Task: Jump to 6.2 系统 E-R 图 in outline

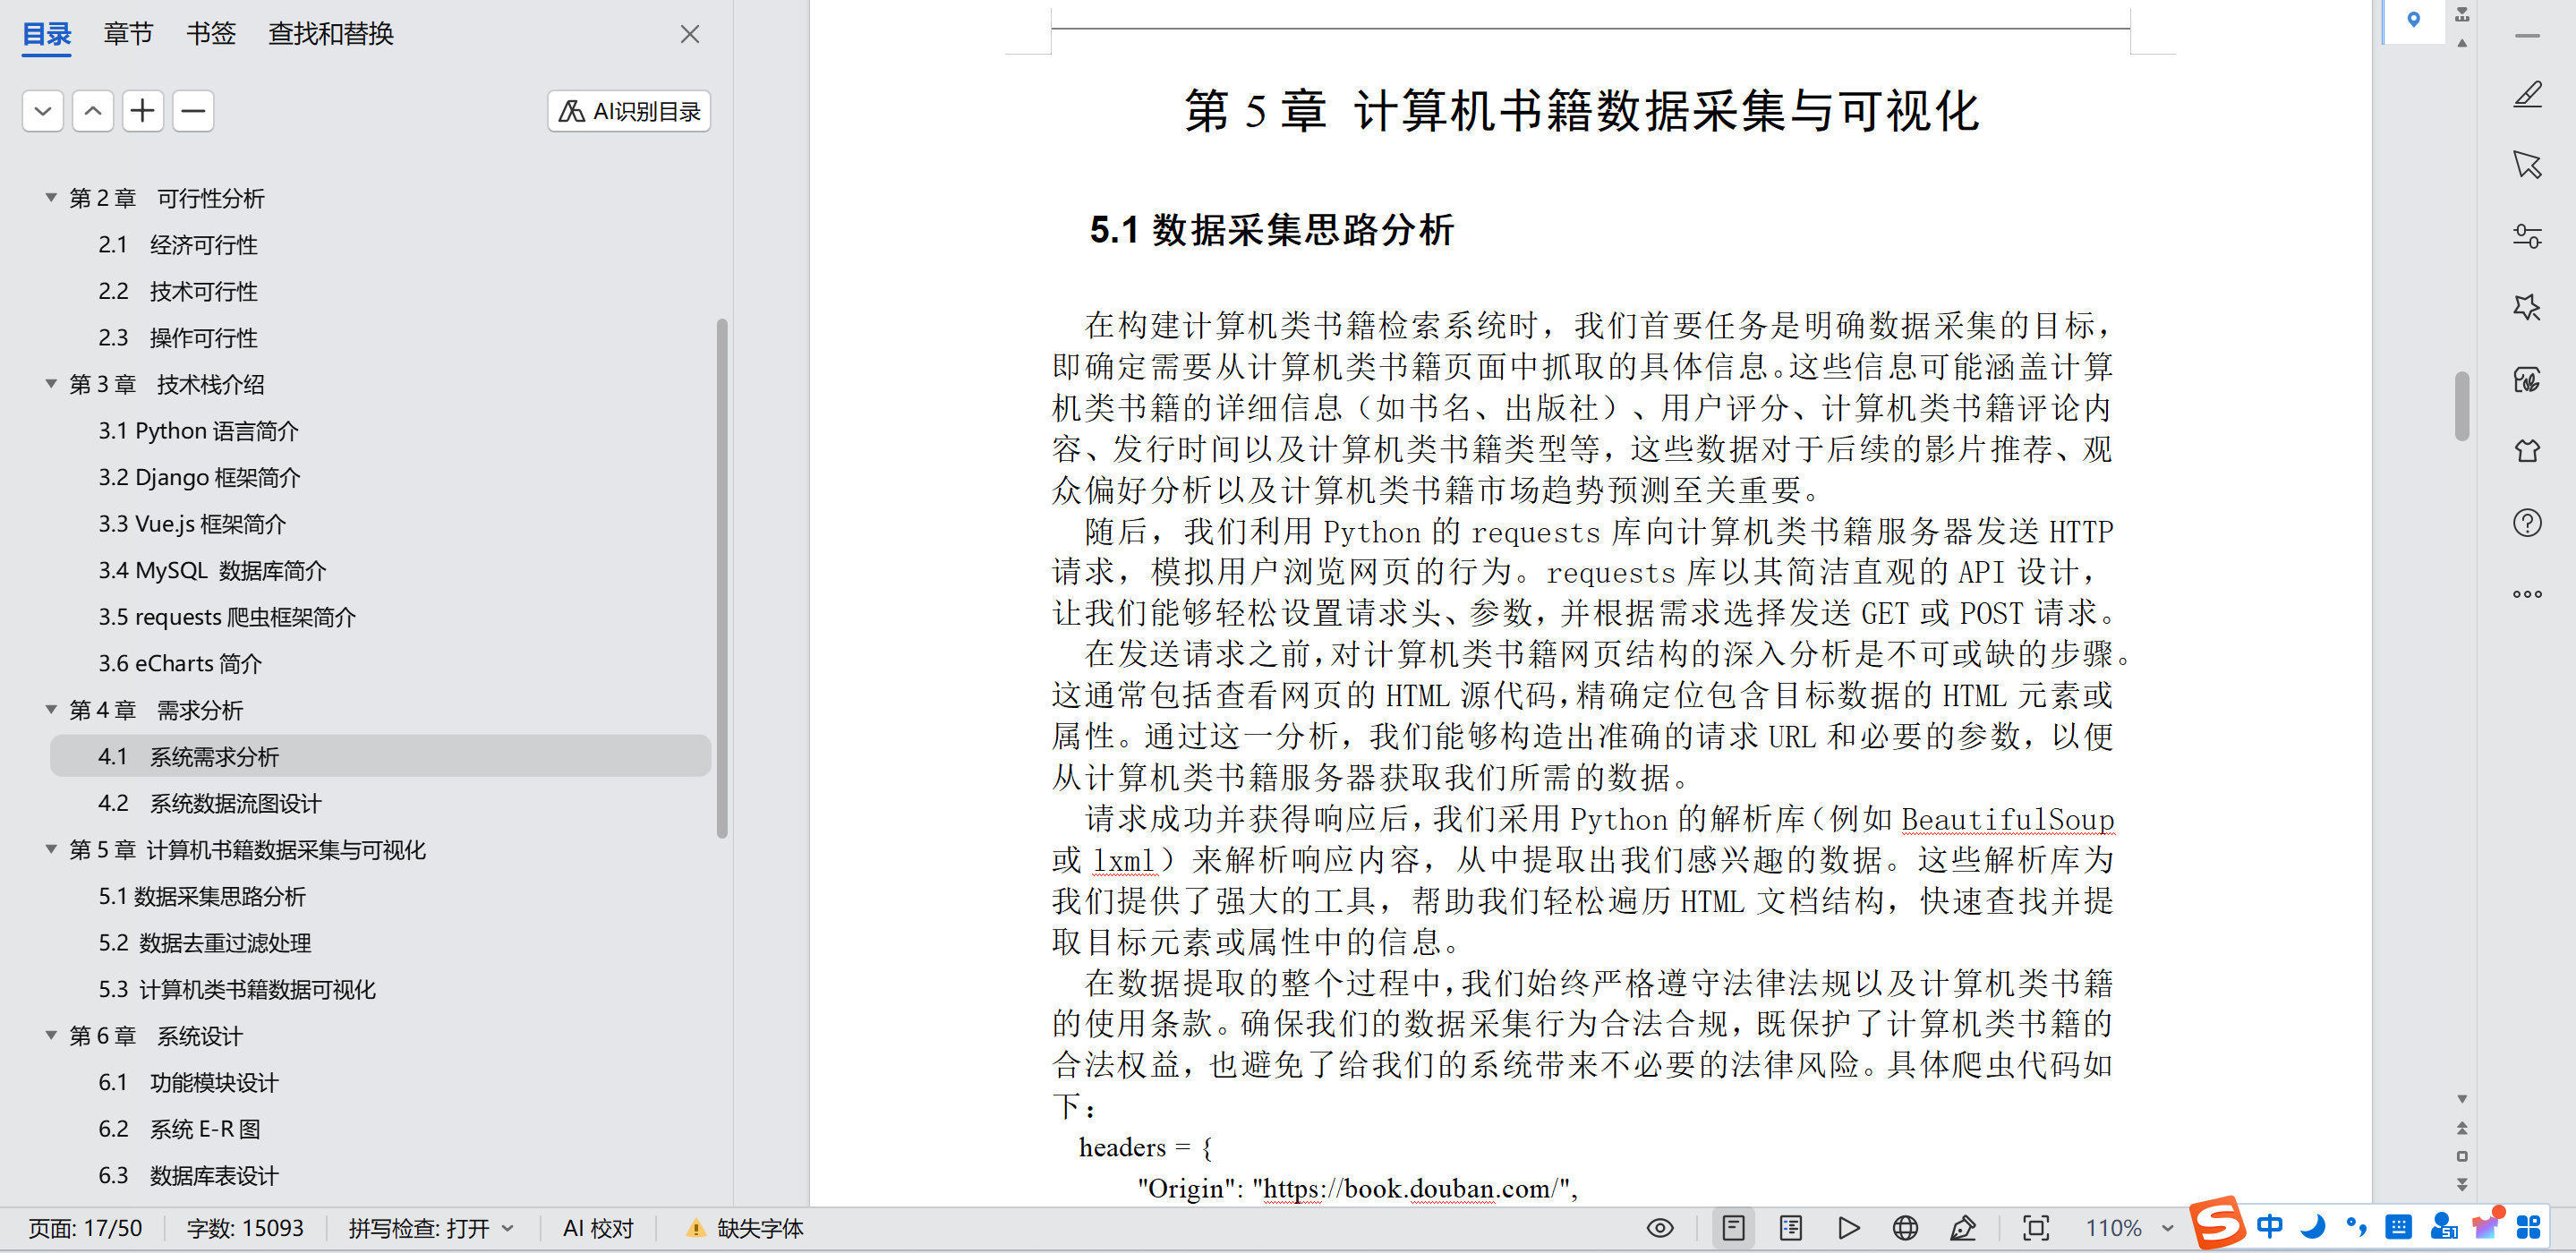Action: 179,1129
